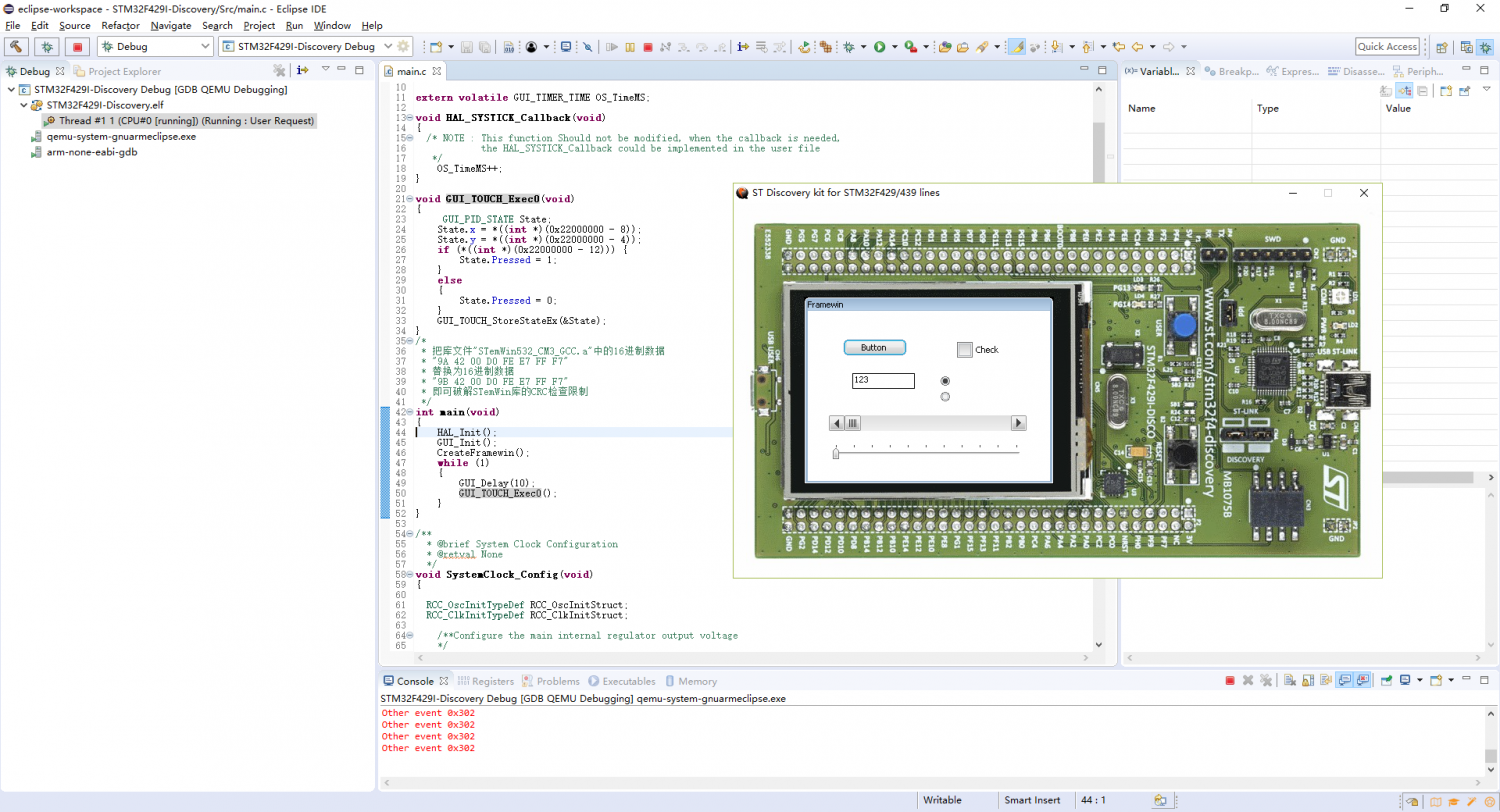1500x812 pixels.
Task: Switch to the Expressions tab
Action: tap(1293, 71)
